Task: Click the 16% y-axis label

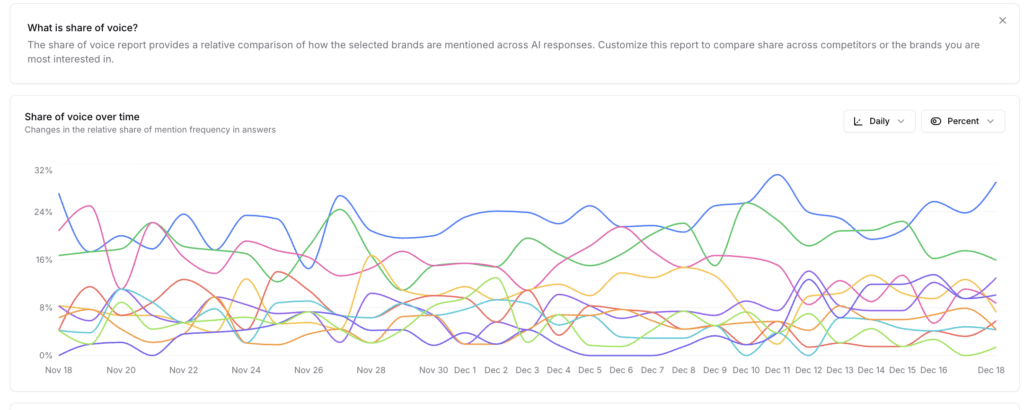Action: [43, 260]
